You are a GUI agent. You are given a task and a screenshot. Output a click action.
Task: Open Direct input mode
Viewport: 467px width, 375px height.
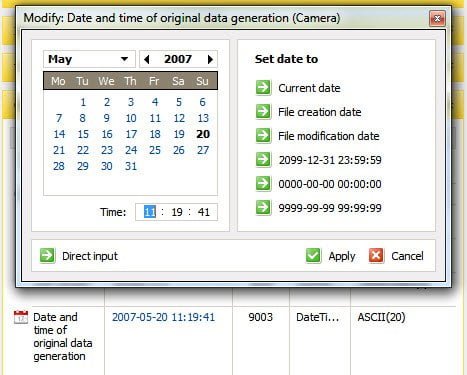90,256
